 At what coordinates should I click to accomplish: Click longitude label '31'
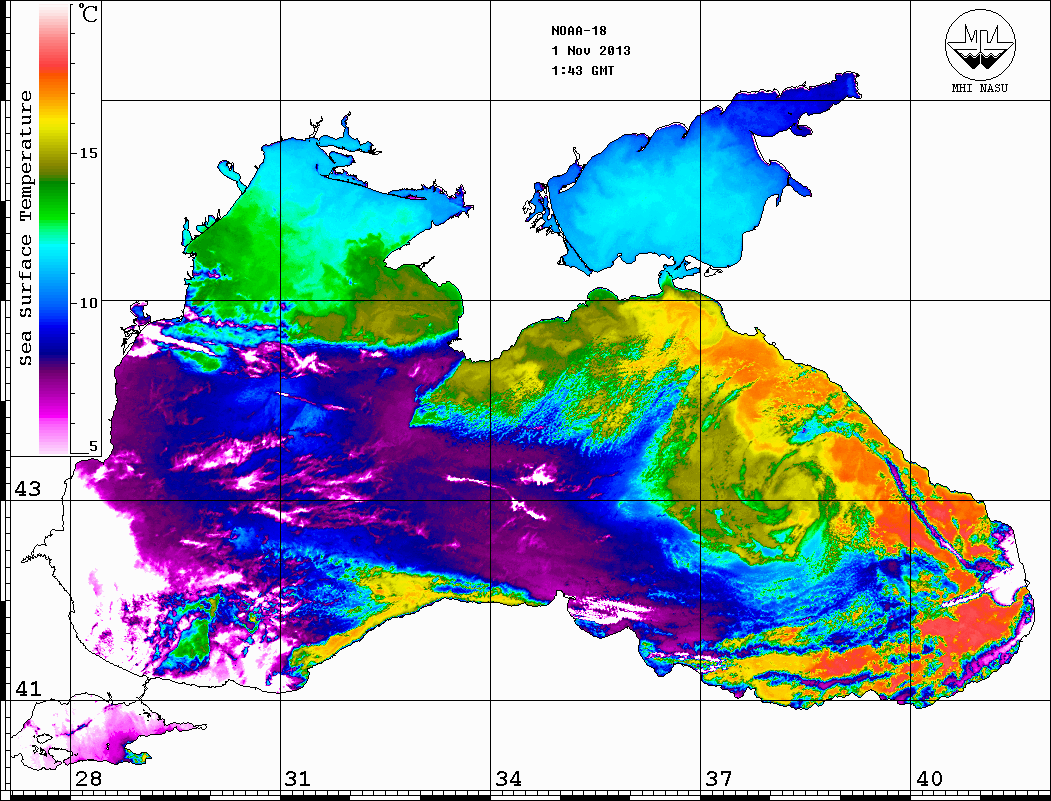point(298,779)
